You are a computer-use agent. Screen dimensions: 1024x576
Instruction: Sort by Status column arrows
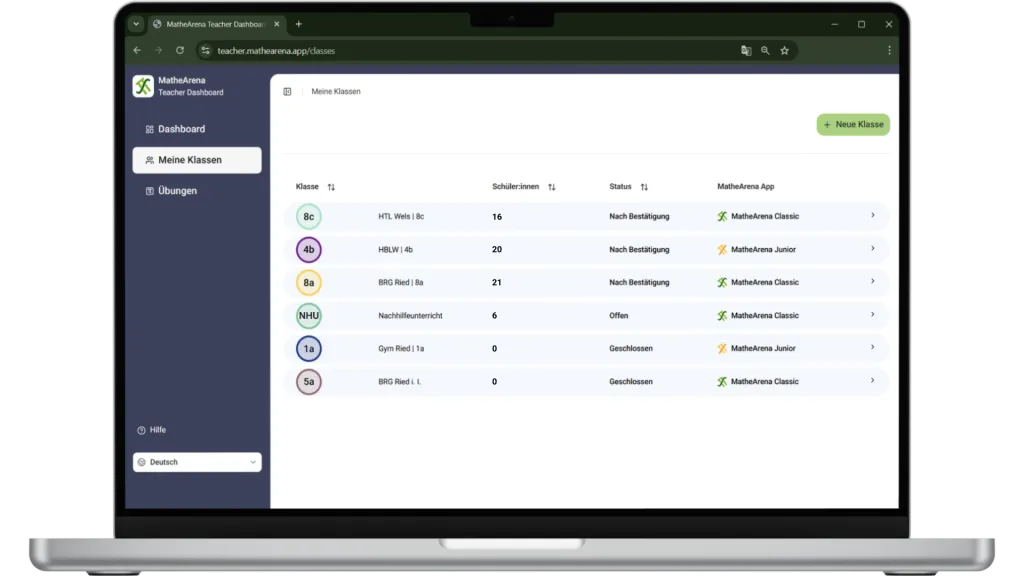coord(644,187)
